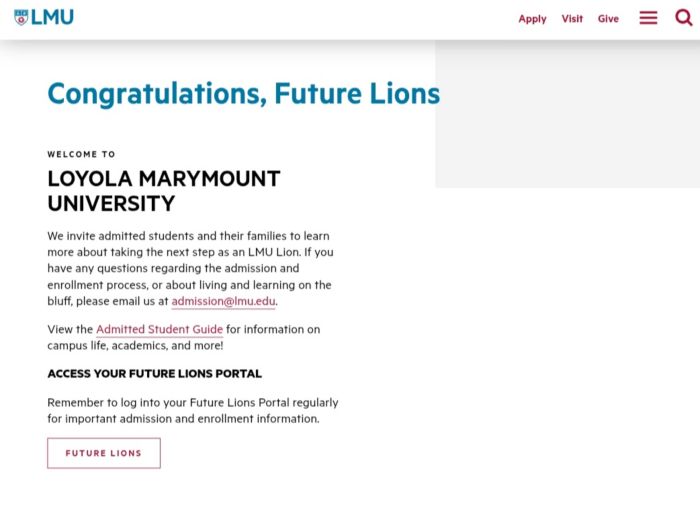Click the Loyola Marymount University heading

163,191
